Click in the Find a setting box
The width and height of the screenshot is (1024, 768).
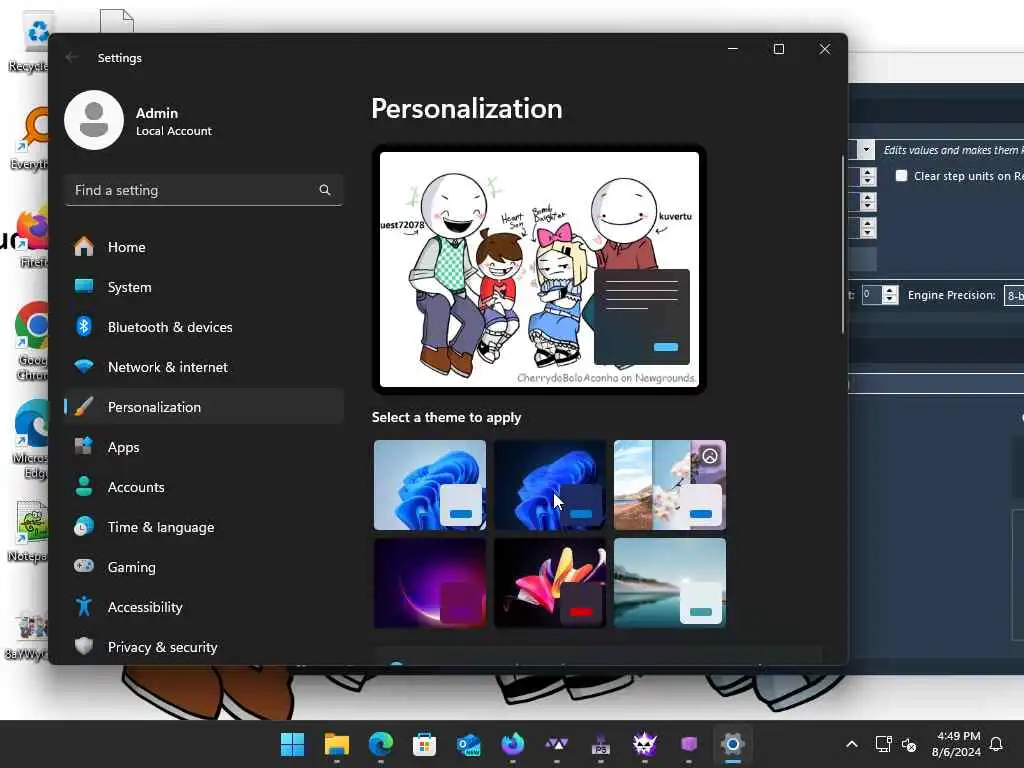click(x=204, y=190)
